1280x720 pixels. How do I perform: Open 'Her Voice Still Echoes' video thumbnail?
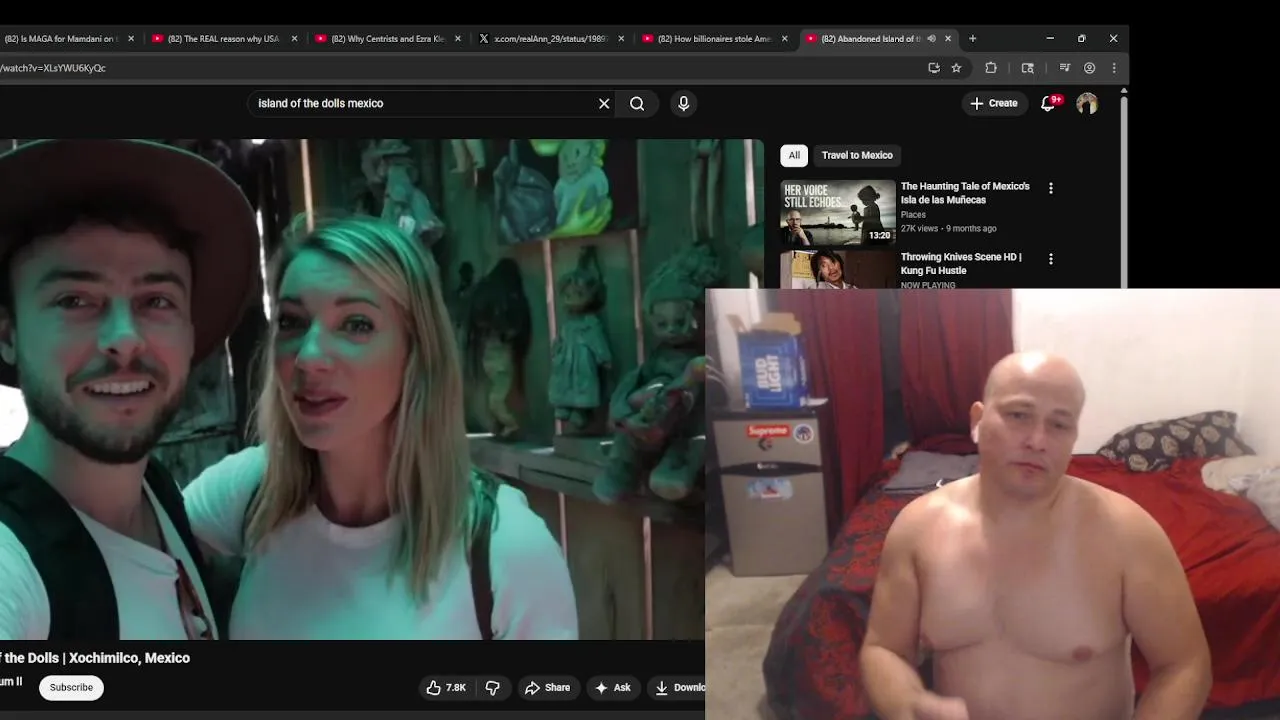pyautogui.click(x=838, y=212)
